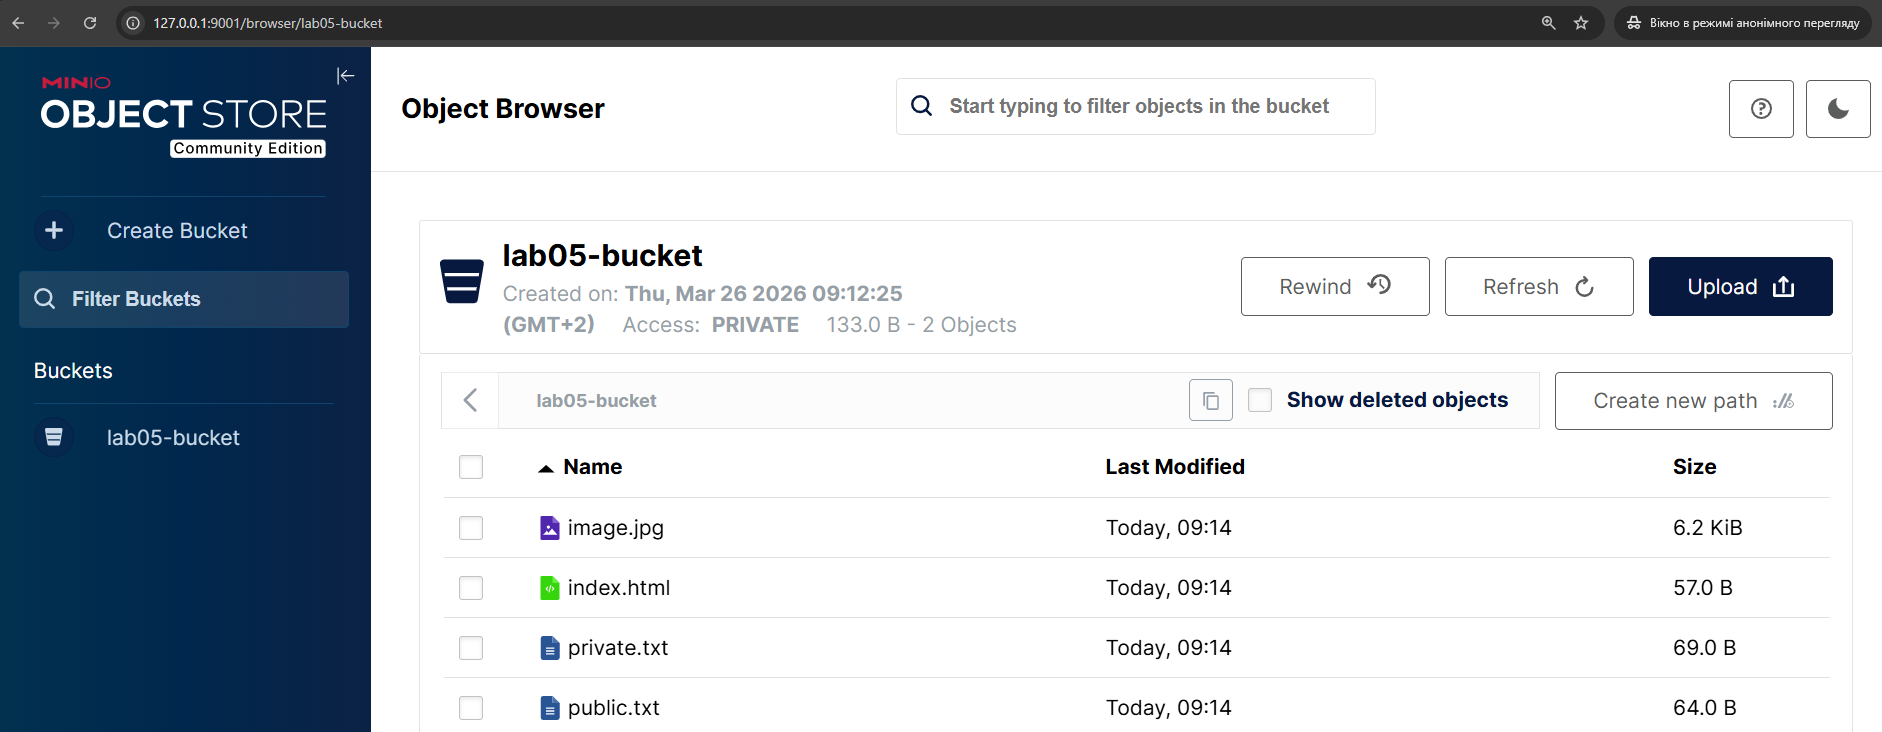This screenshot has height=732, width=1882.
Task: Select all objects with header checkbox
Action: 471,467
